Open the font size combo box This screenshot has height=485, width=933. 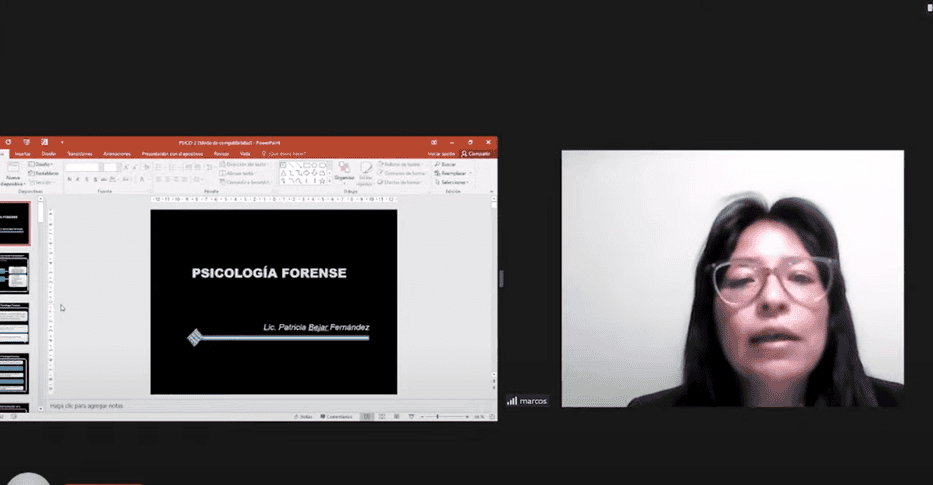click(111, 167)
